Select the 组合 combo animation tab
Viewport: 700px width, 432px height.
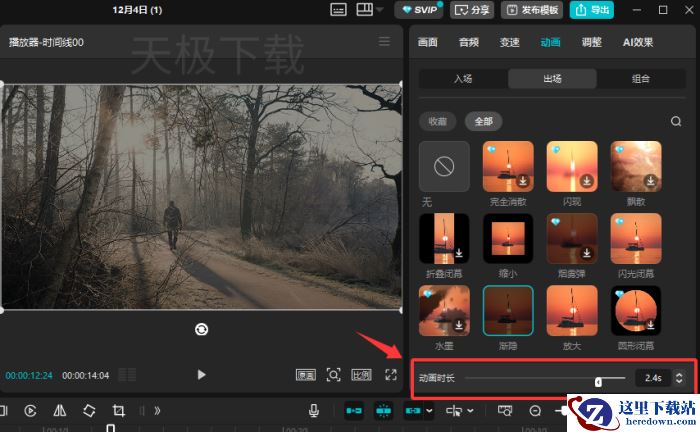[641, 79]
